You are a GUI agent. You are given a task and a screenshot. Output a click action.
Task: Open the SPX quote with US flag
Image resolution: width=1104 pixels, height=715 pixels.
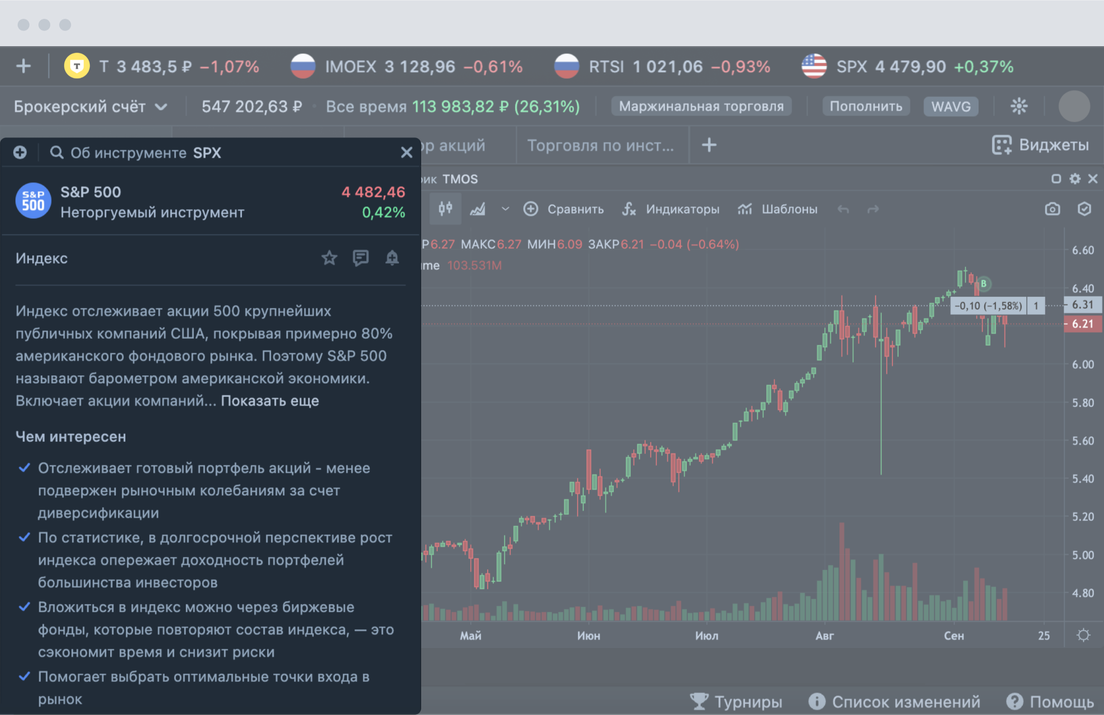(x=908, y=66)
